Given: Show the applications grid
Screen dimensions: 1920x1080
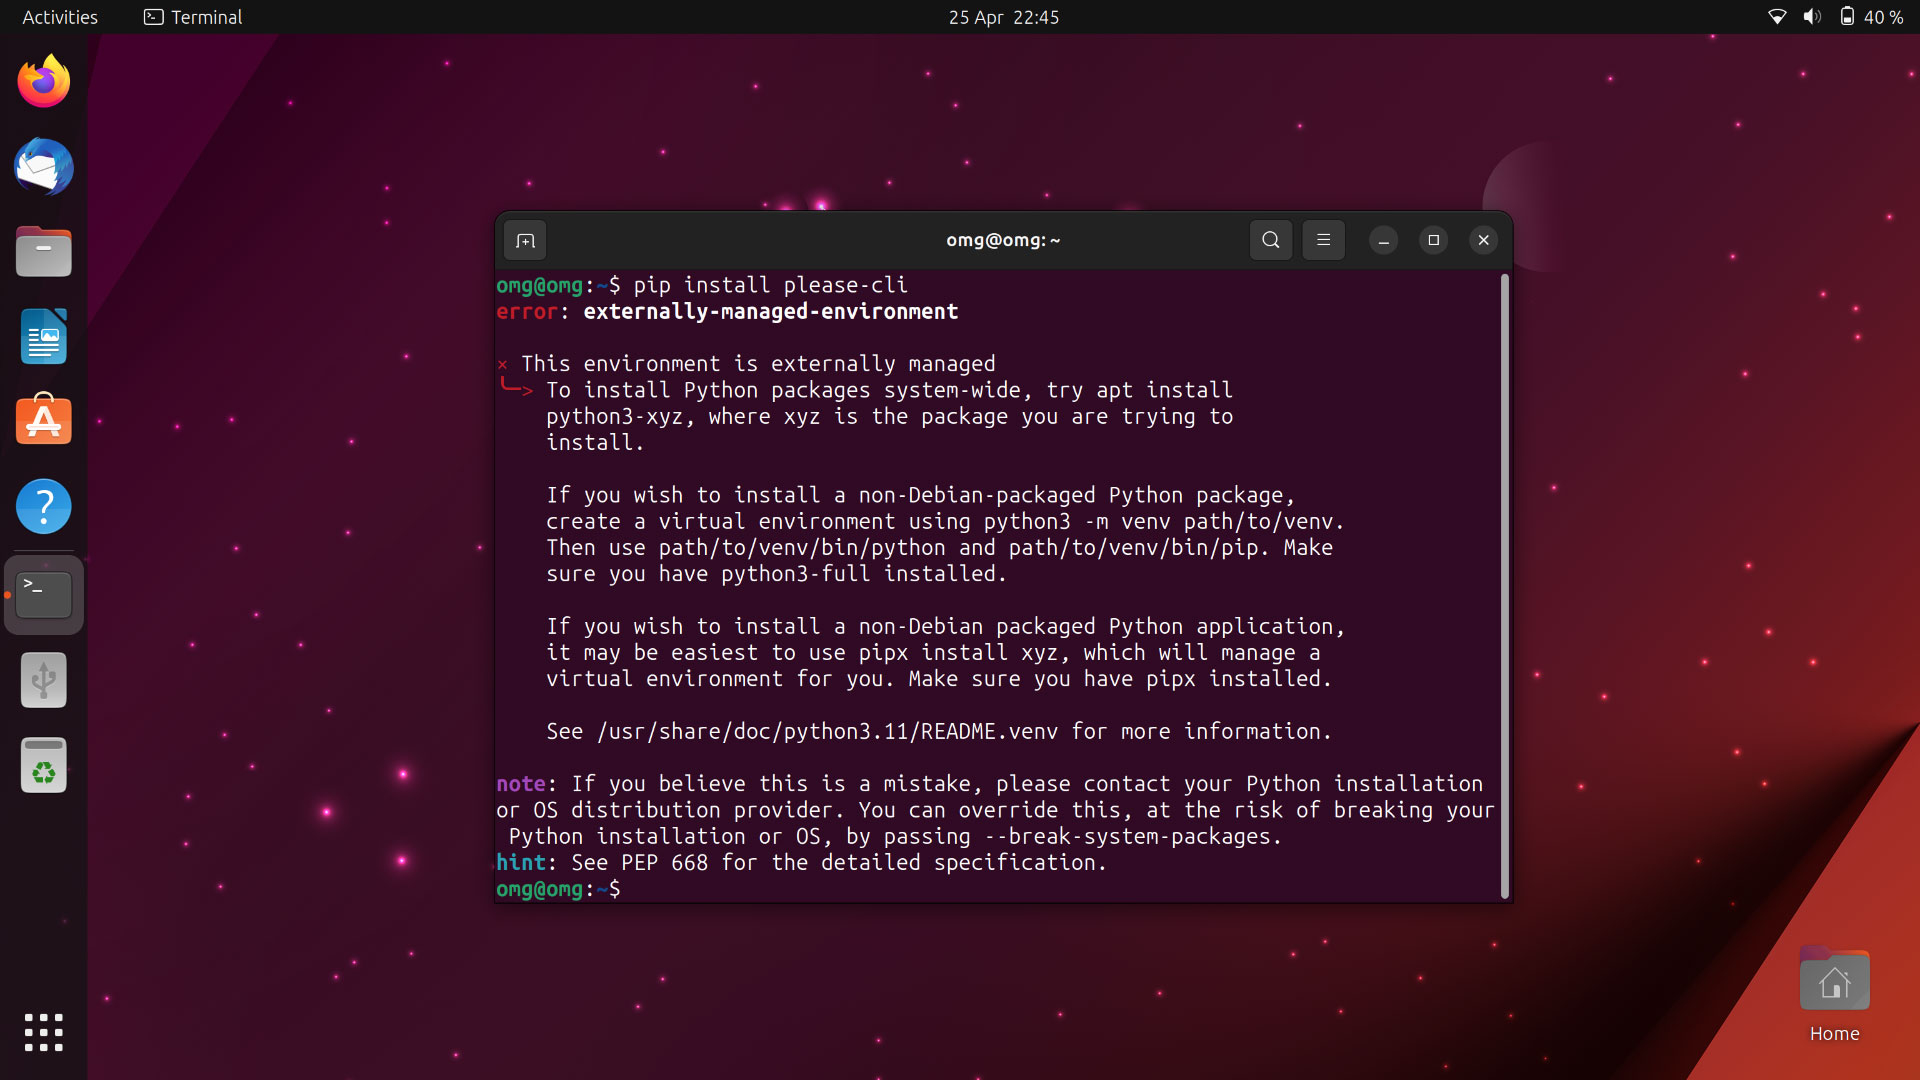Looking at the screenshot, I should (44, 1032).
